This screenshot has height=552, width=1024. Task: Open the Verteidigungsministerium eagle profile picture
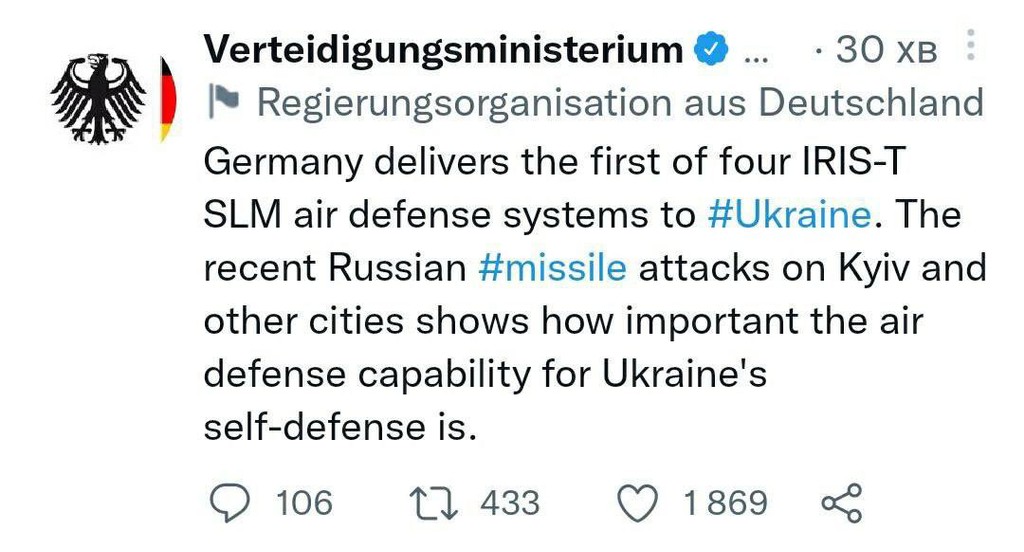tap(98, 97)
